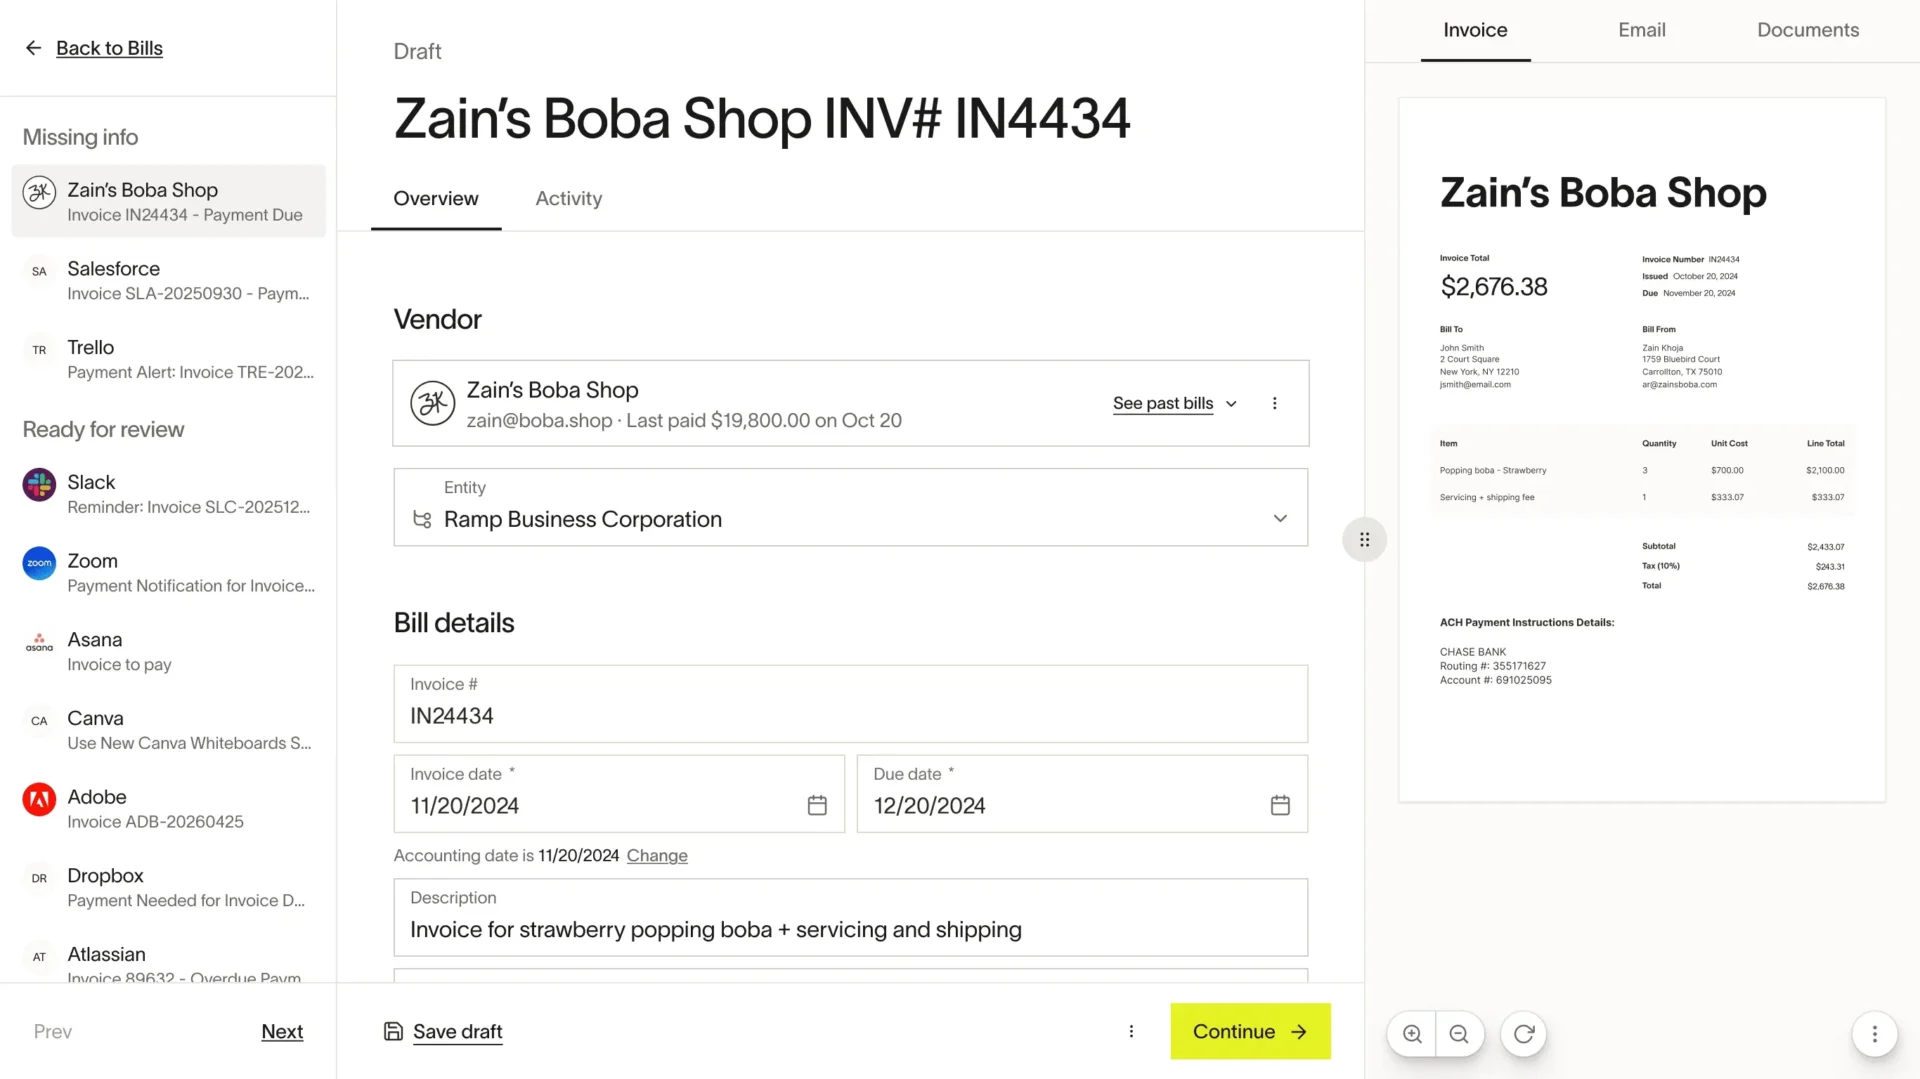Change the accounting date
1920x1079 pixels.
pos(656,855)
